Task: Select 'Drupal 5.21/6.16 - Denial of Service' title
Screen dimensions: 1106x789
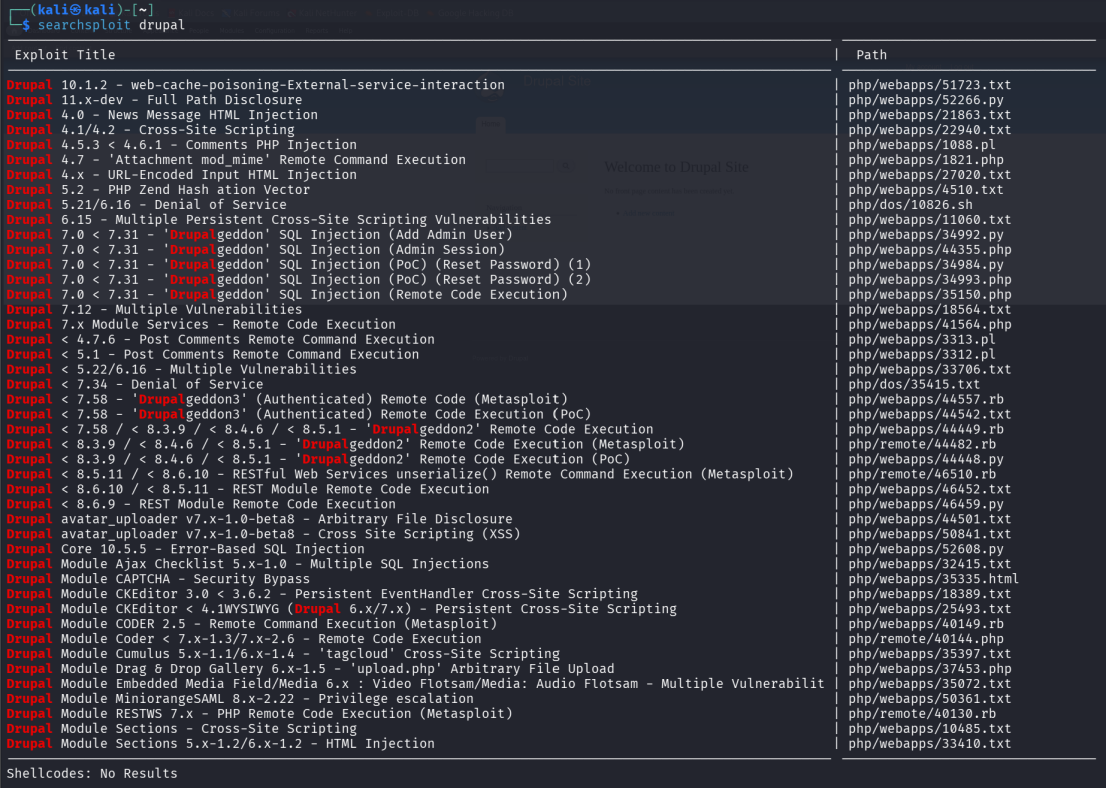Action: [x=147, y=204]
